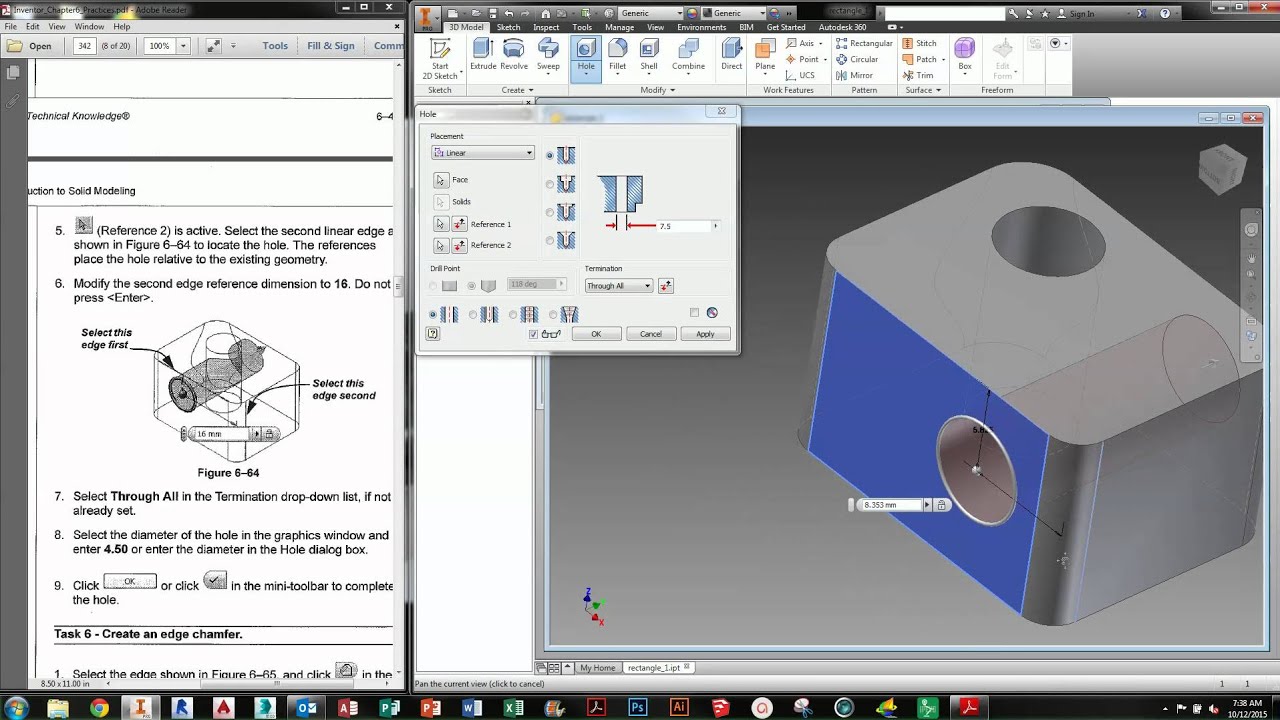Click the UCS tool
The width and height of the screenshot is (1280, 720).
point(800,75)
